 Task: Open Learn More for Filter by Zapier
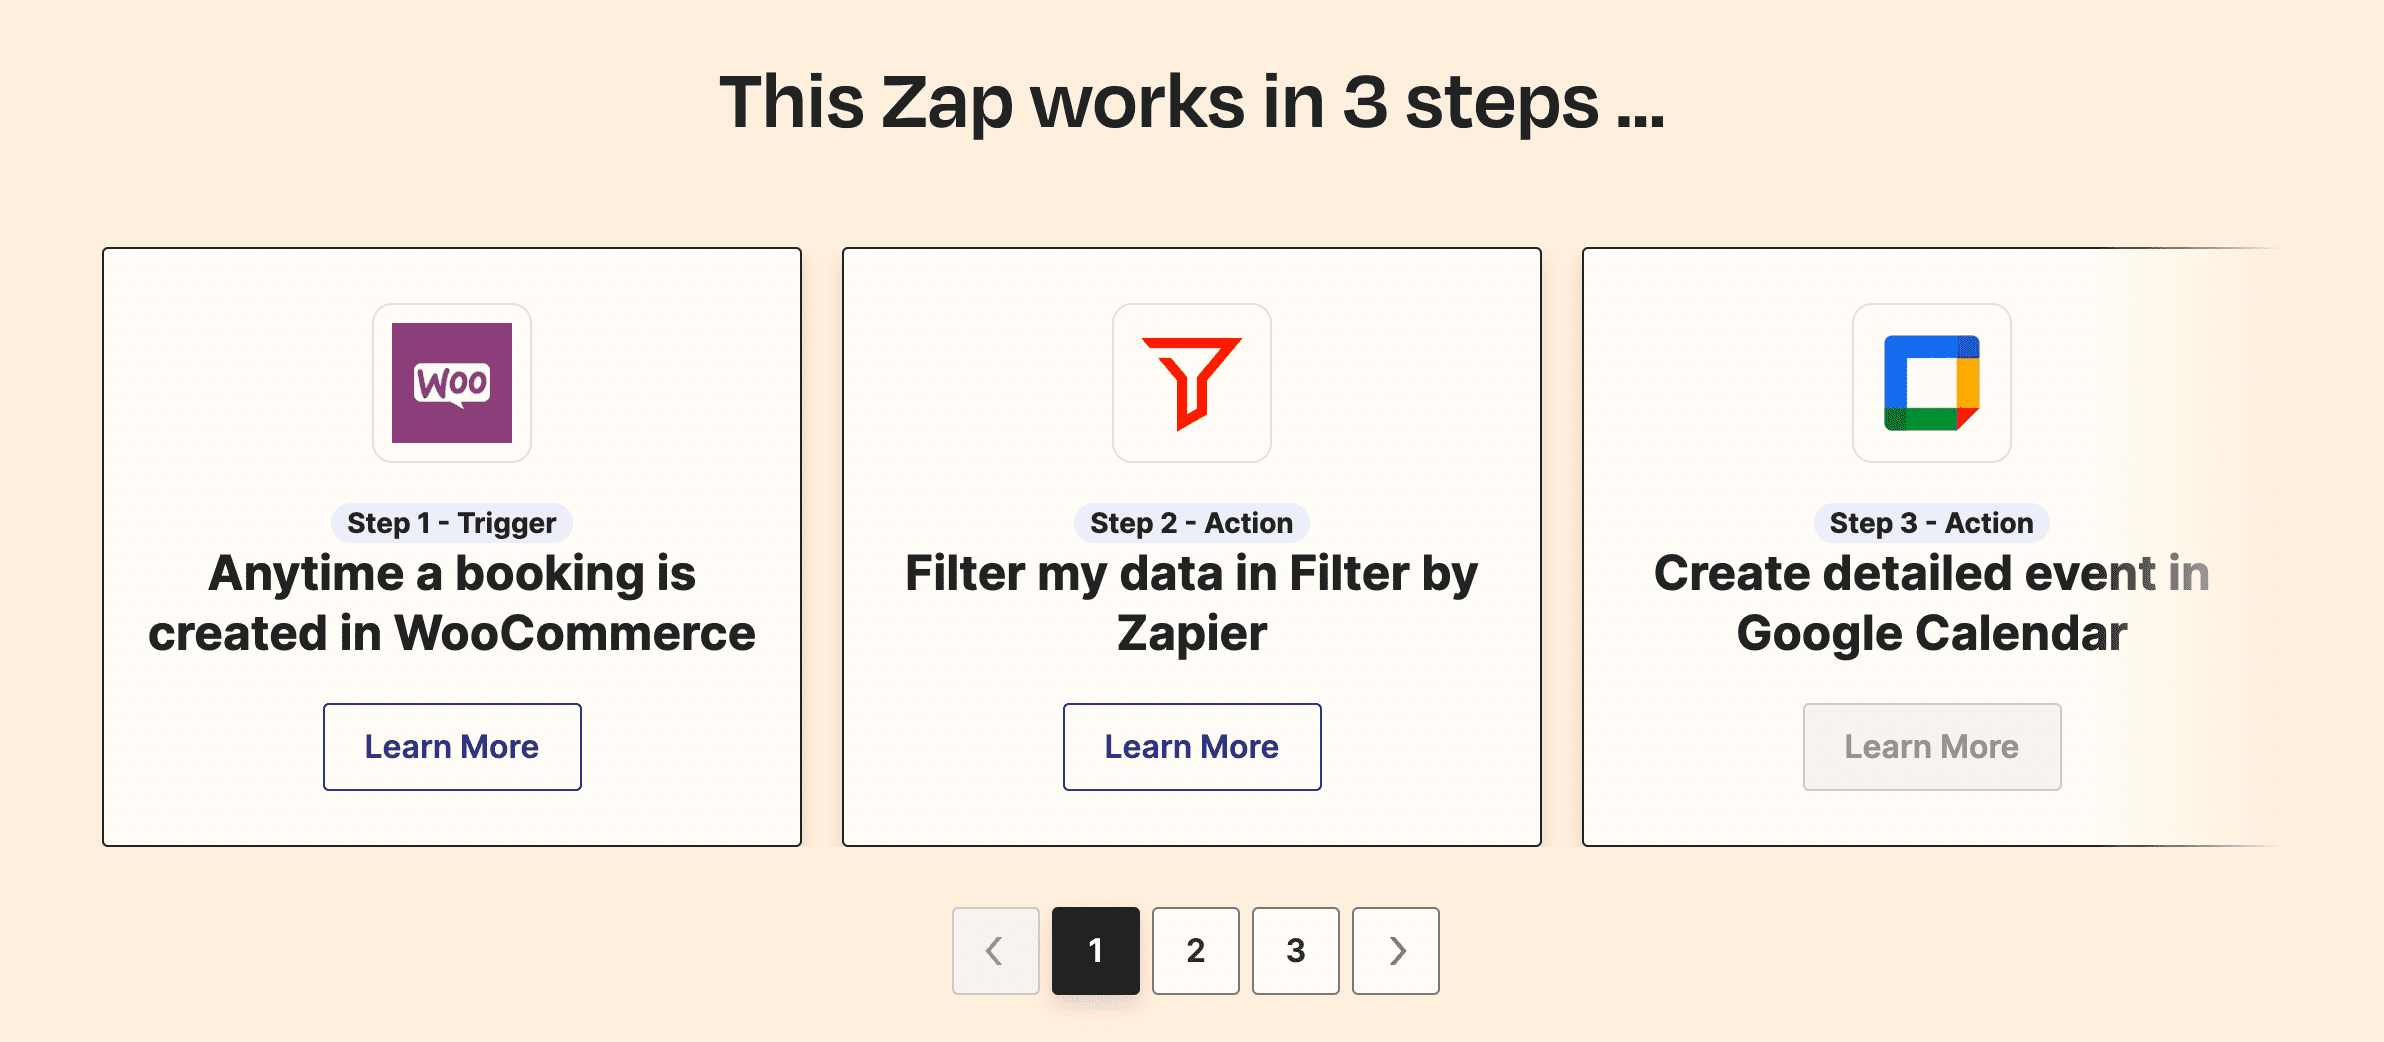point(1192,747)
